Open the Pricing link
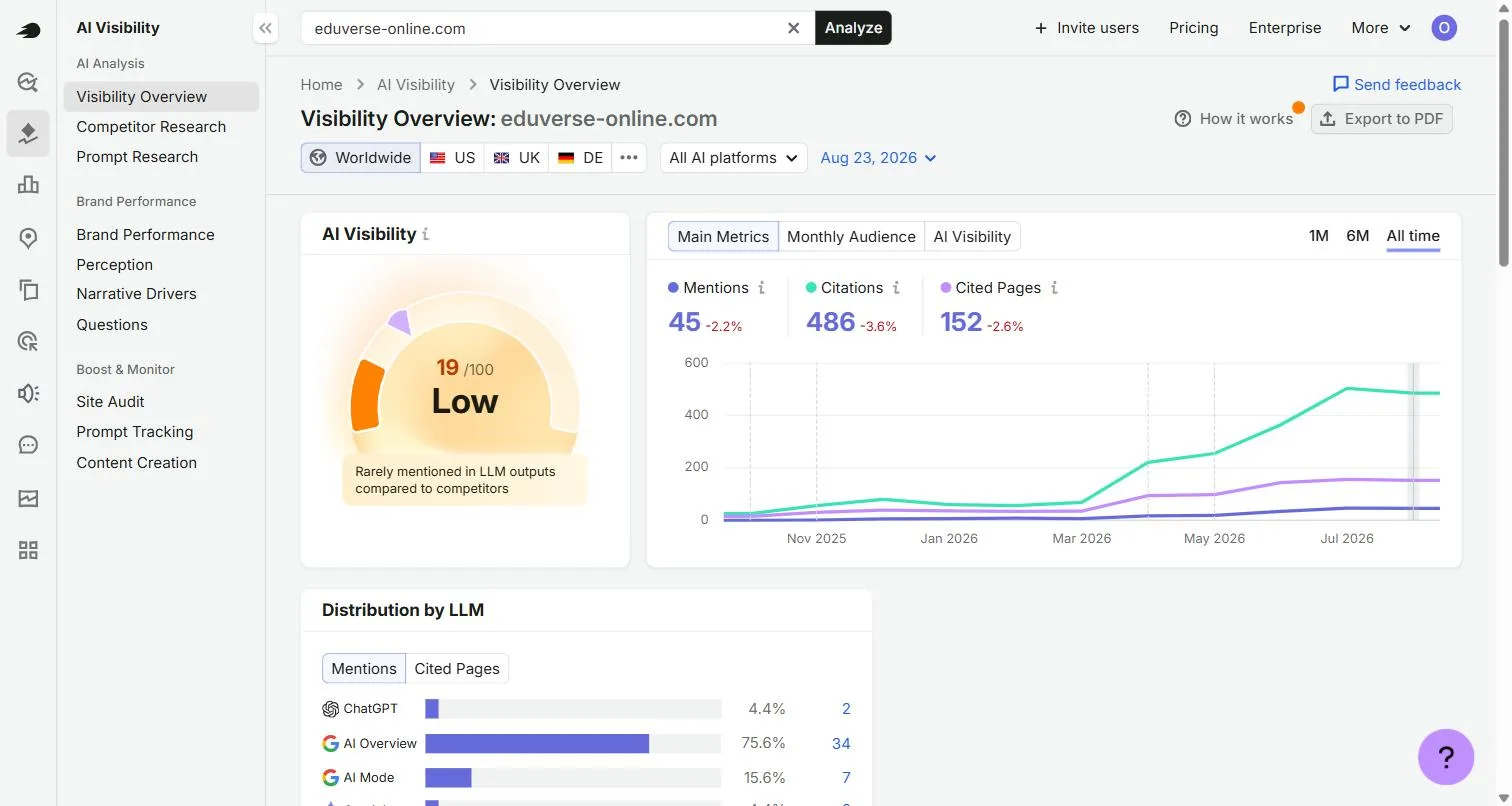This screenshot has width=1512, height=806. pos(1194,28)
